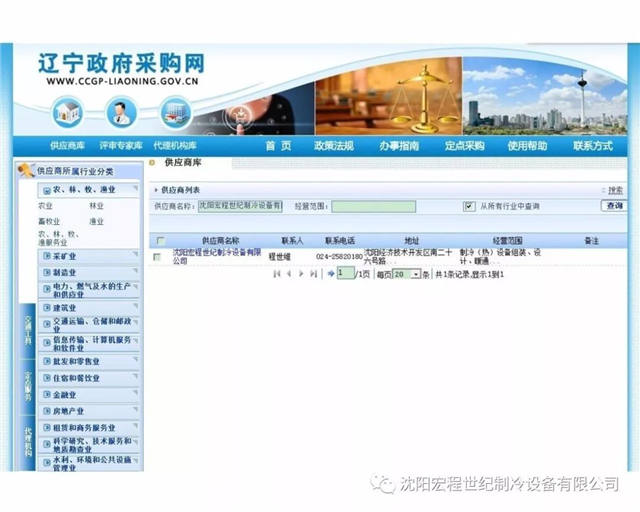Image resolution: width=640 pixels, height=512 pixels.
Task: Click the 联系人 column header
Action: coord(292,241)
